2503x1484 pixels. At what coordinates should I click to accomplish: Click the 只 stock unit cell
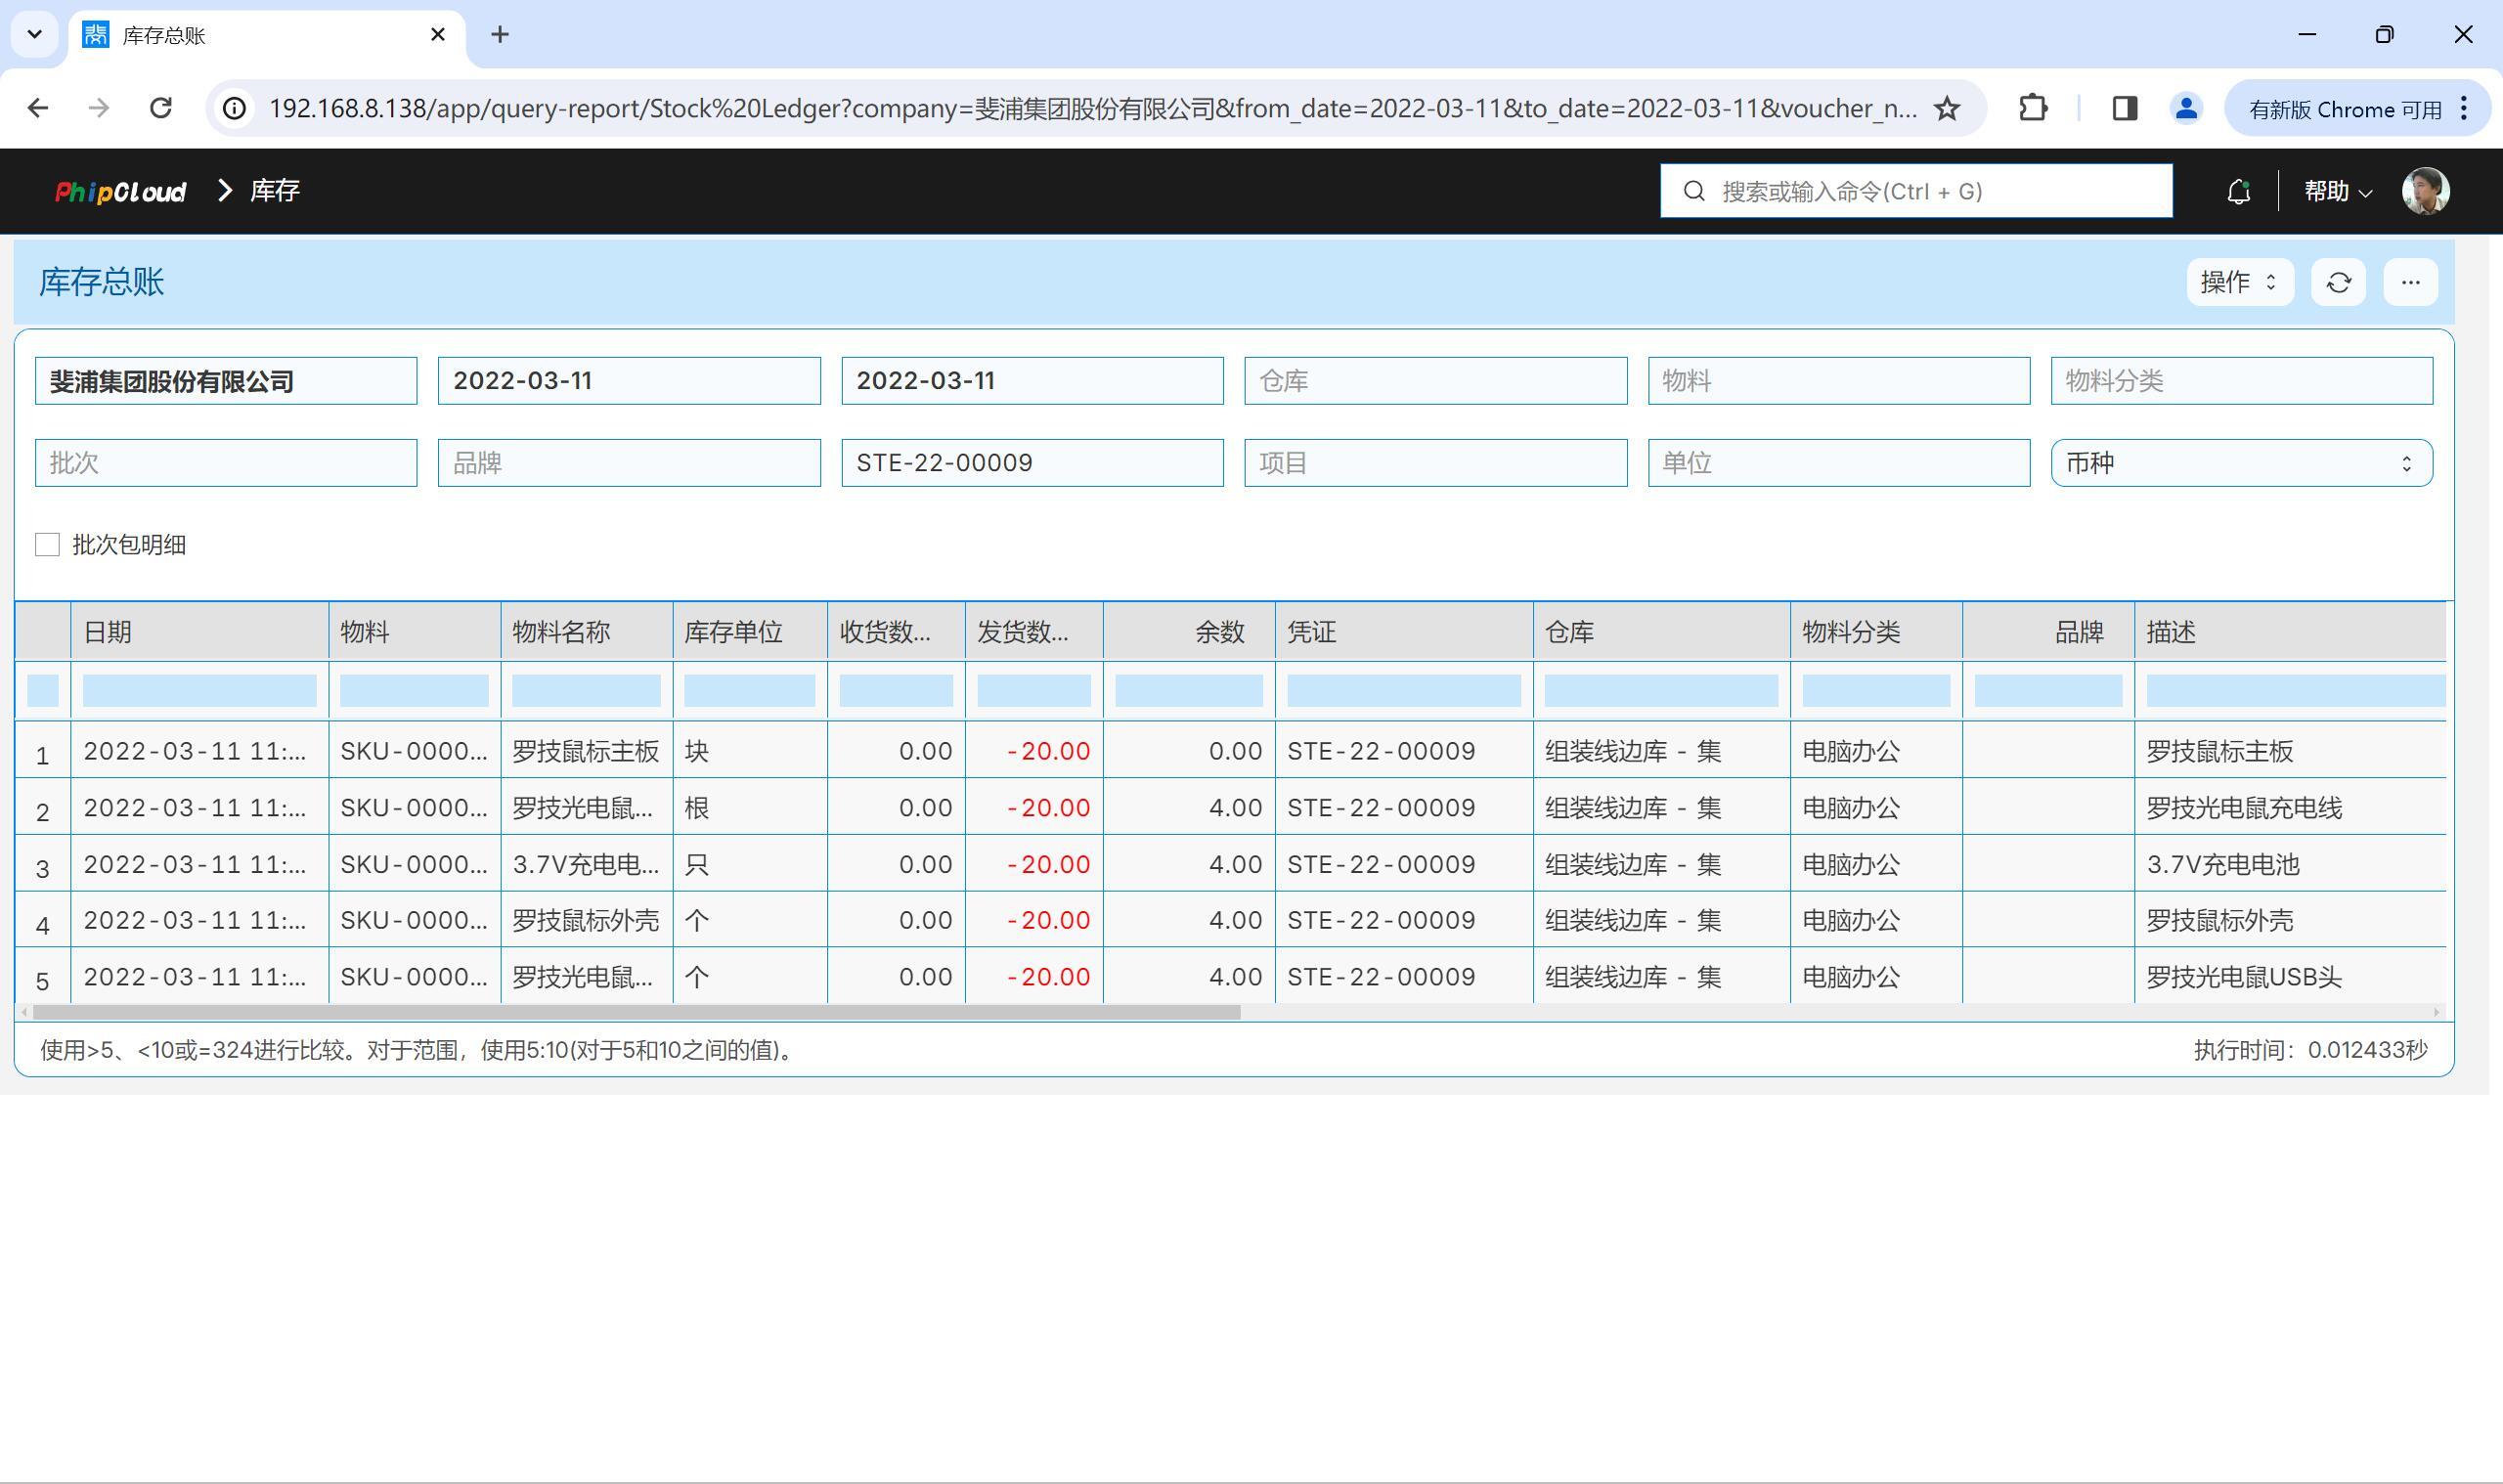[749, 864]
